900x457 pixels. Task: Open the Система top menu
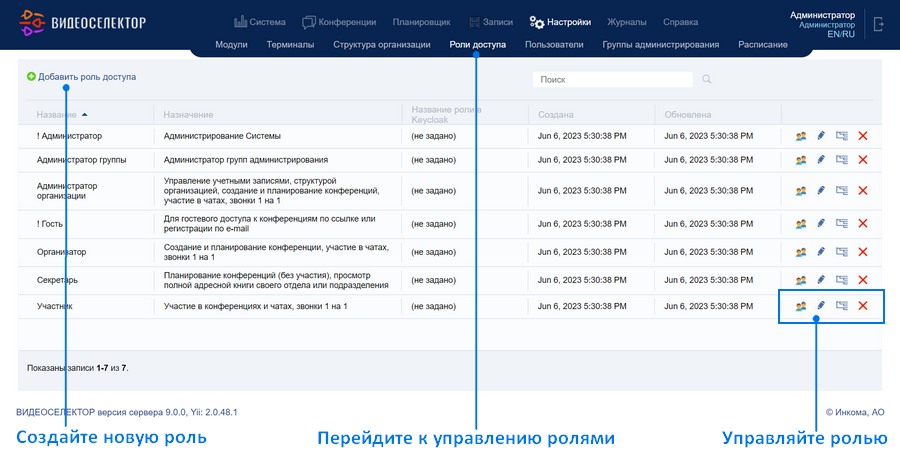coord(260,22)
